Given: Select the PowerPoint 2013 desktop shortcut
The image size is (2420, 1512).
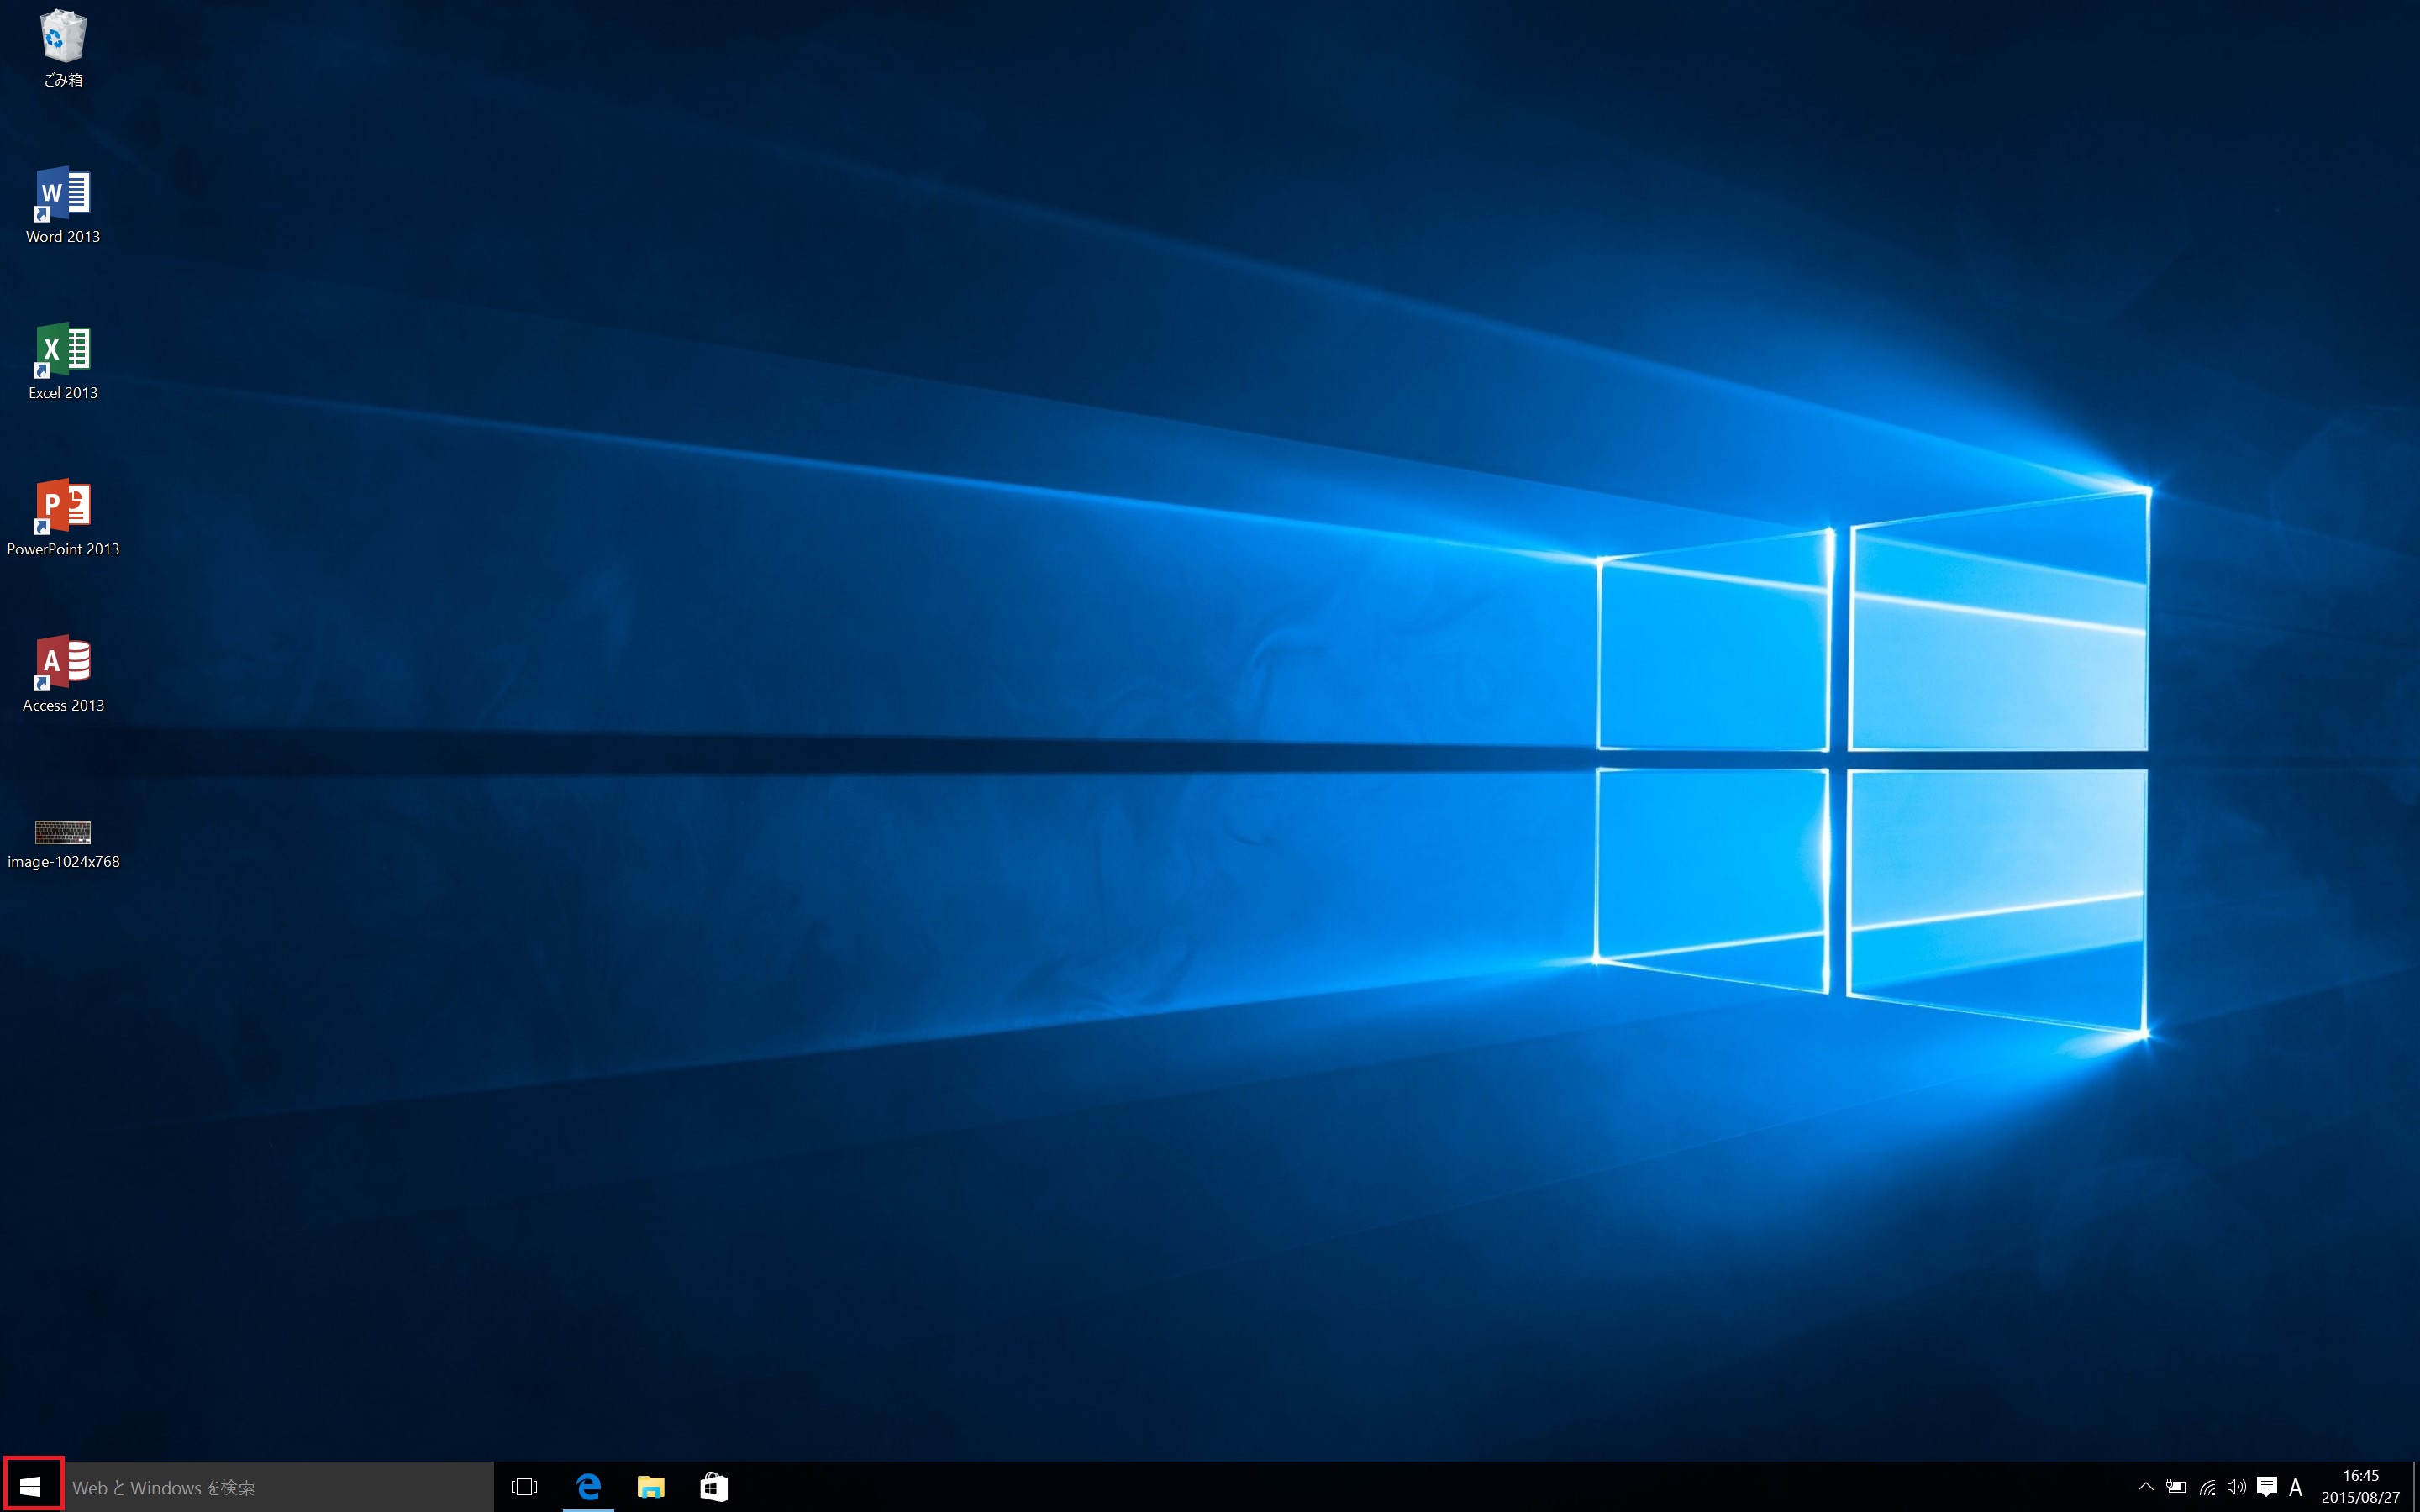Looking at the screenshot, I should 63,506.
